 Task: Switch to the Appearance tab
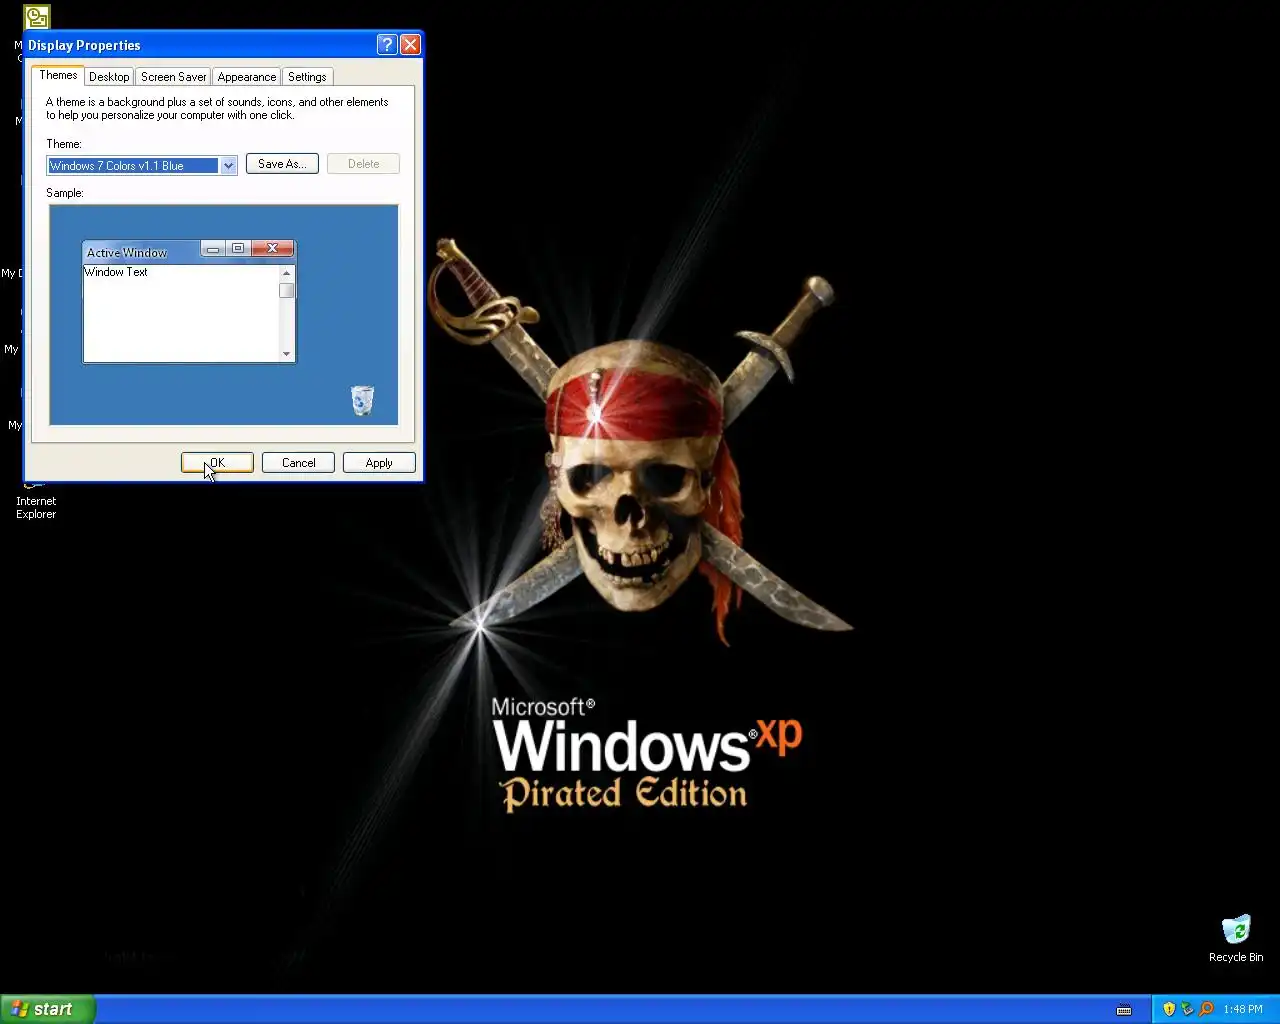tap(246, 77)
